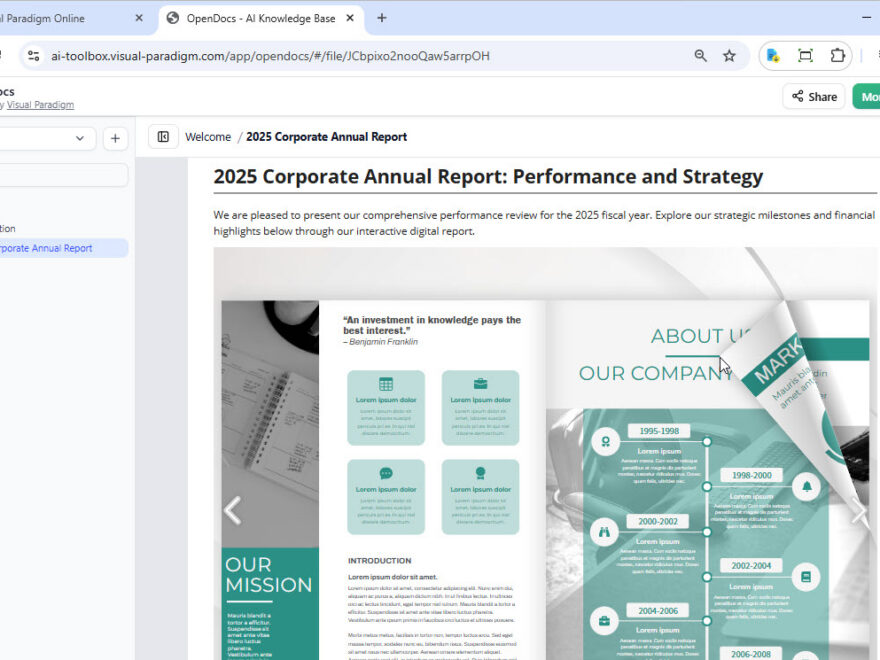Open a new browser tab
The image size is (880, 660).
tap(381, 18)
